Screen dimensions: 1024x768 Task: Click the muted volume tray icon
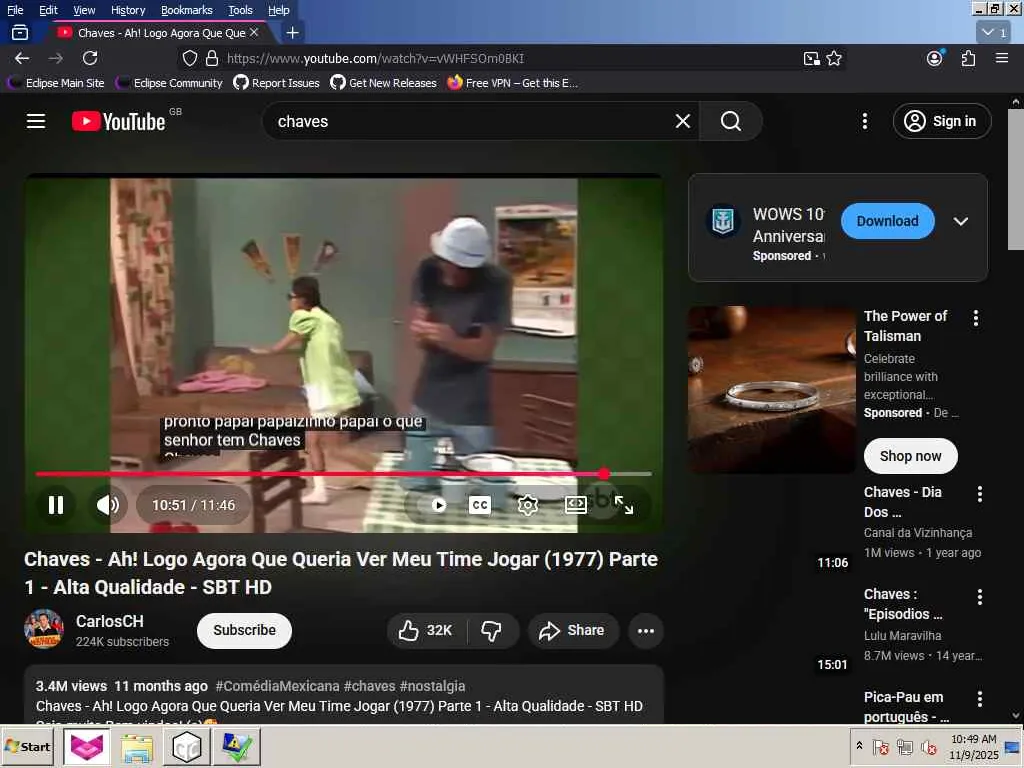928,746
